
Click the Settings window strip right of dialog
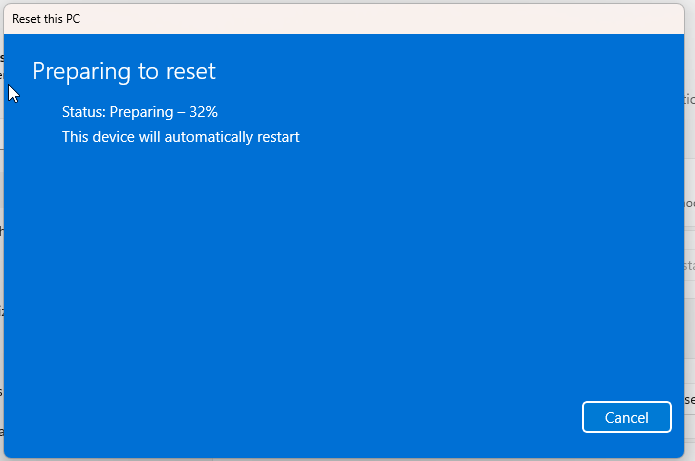pos(690,230)
